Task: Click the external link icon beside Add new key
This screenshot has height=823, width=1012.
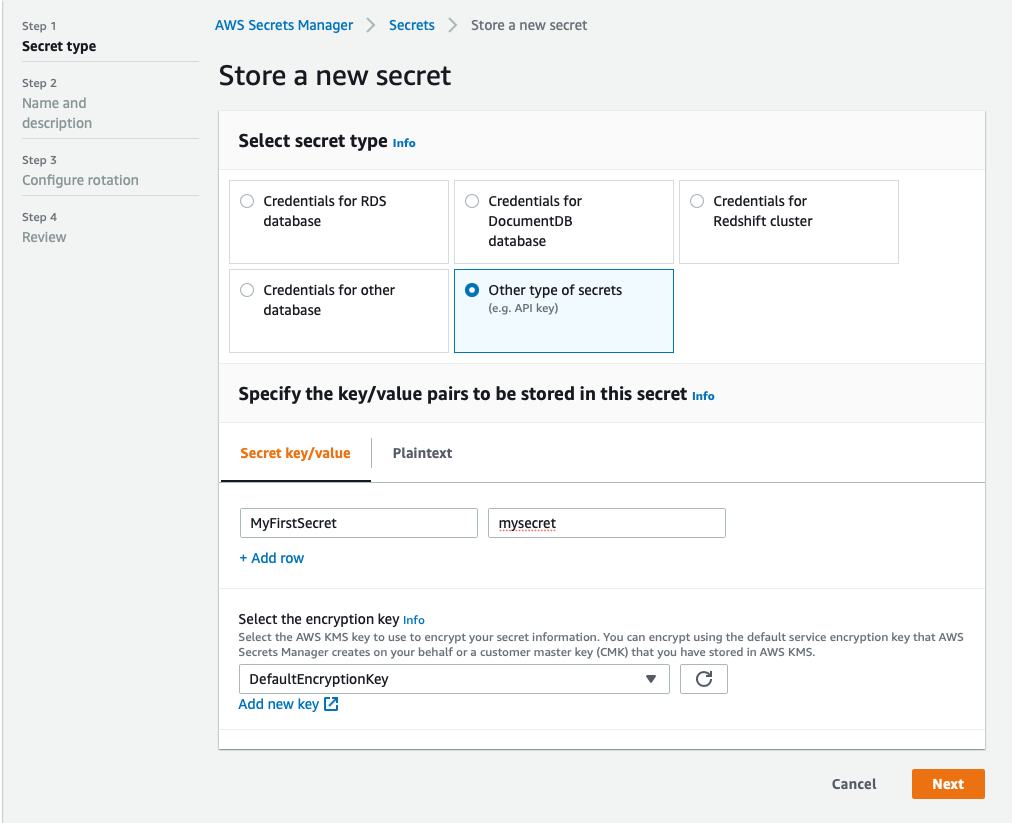Action: 331,704
